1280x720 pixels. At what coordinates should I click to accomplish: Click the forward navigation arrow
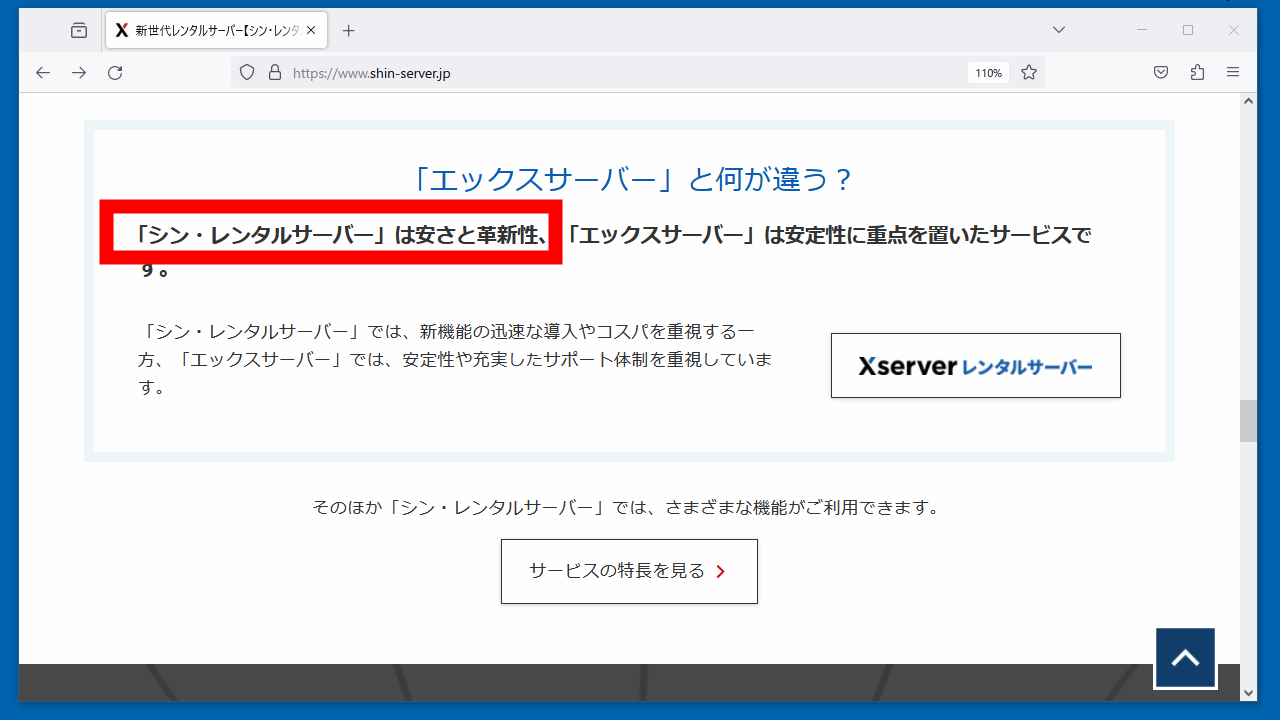pyautogui.click(x=79, y=73)
